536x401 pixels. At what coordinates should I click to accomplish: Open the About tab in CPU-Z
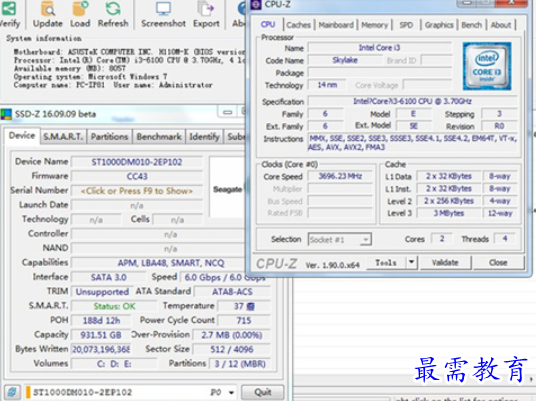click(x=501, y=25)
